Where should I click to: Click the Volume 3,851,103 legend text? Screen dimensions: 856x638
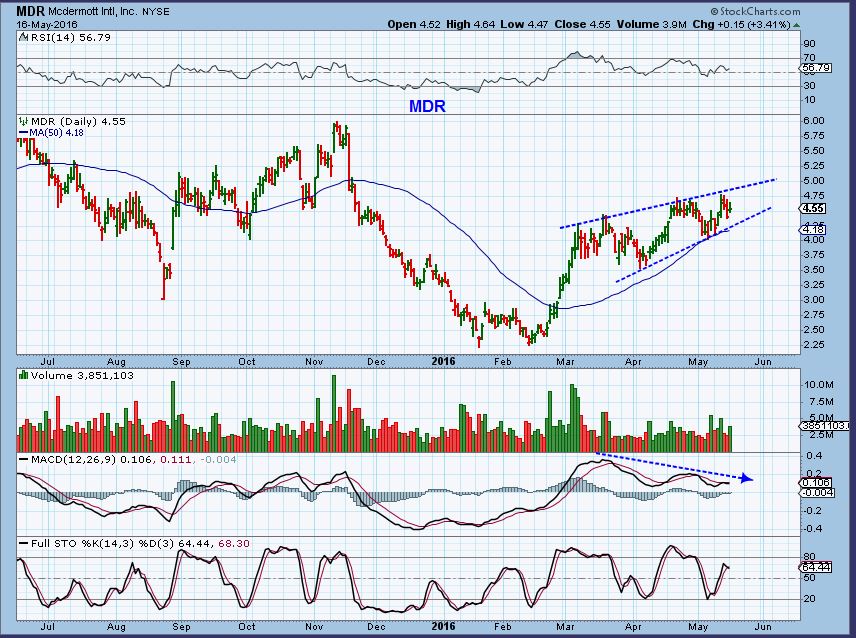coord(82,375)
